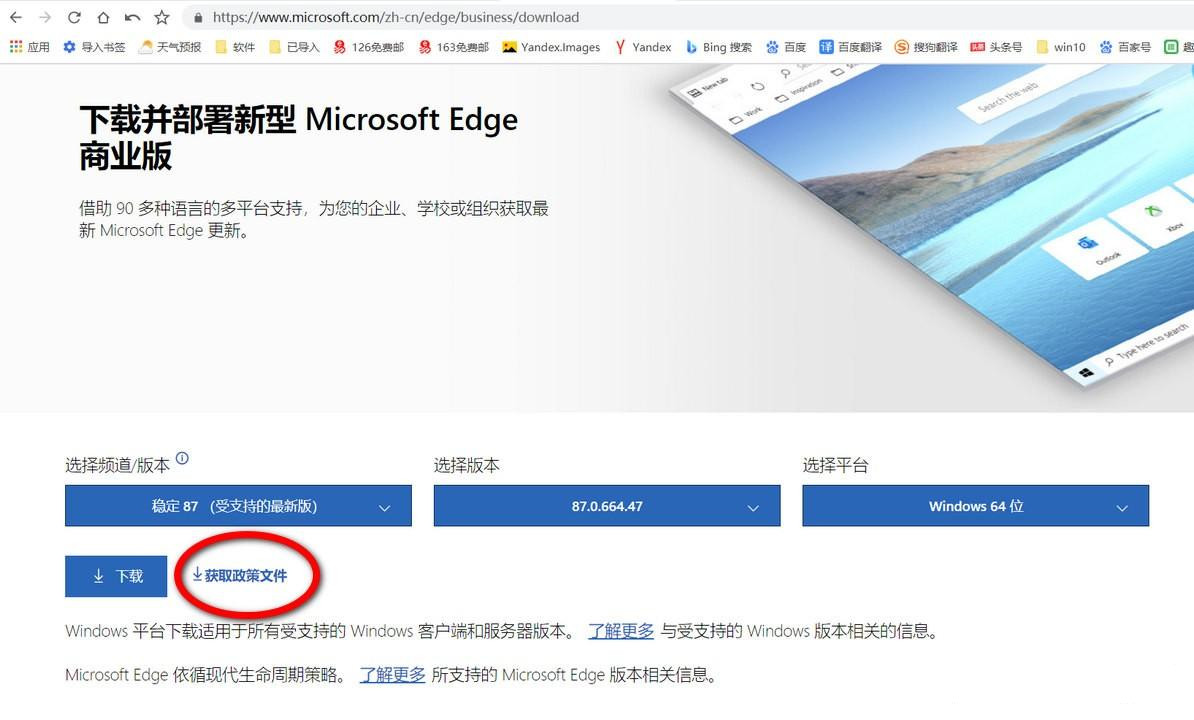Open the 百家号 bookmark
Image resolution: width=1194 pixels, height=720 pixels.
1125,47
